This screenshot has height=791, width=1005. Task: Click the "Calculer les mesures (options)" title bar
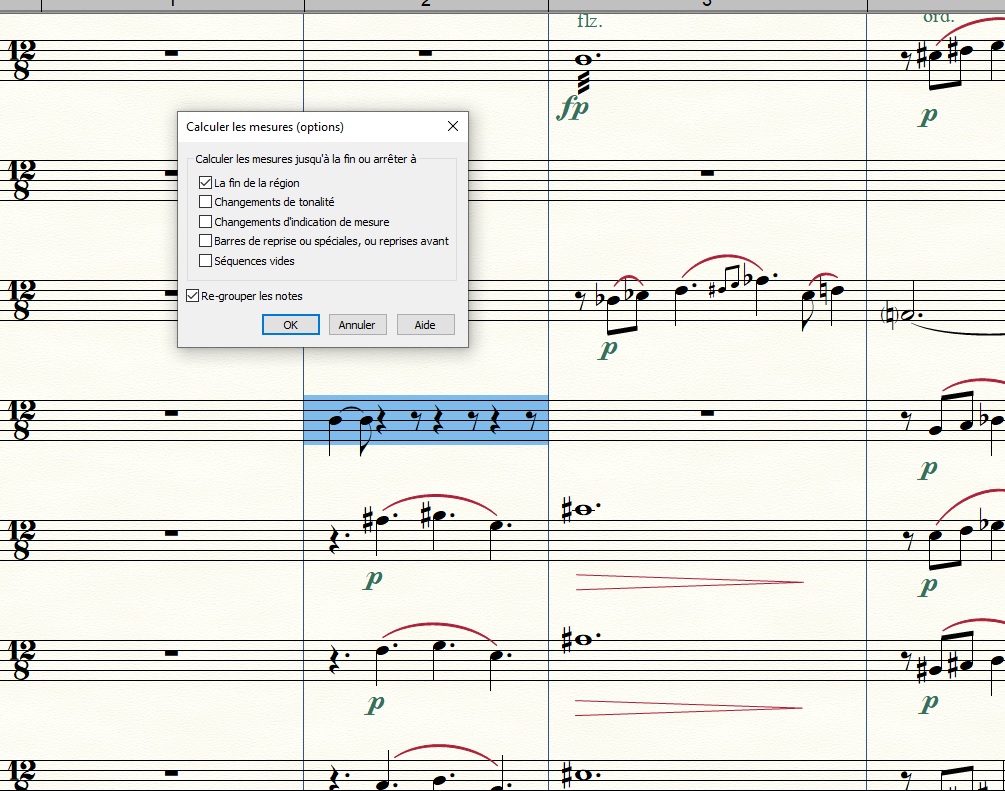(300, 127)
